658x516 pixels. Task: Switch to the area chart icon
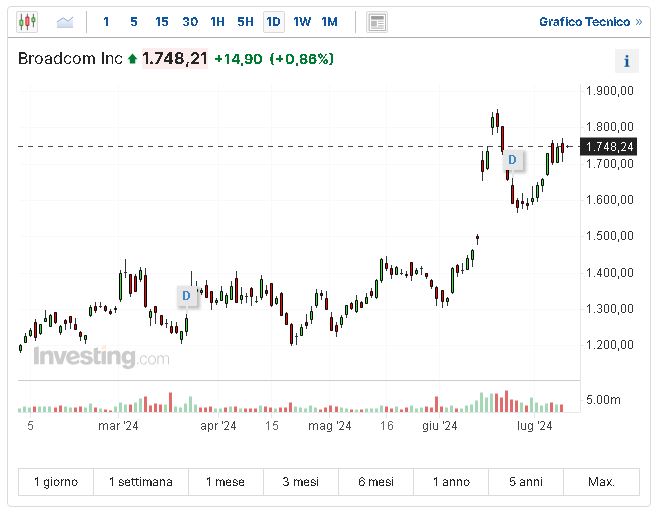65,22
